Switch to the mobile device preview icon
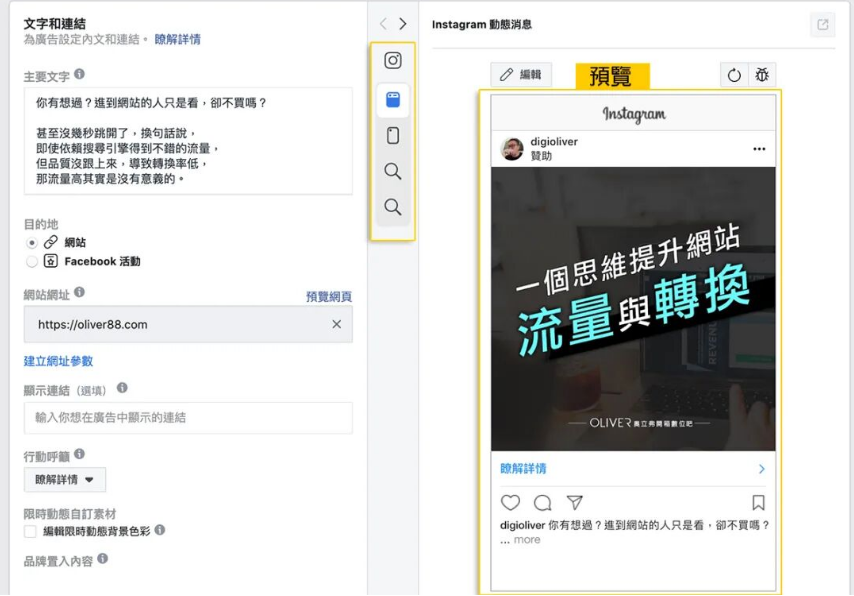The height and width of the screenshot is (596, 854). [x=392, y=135]
